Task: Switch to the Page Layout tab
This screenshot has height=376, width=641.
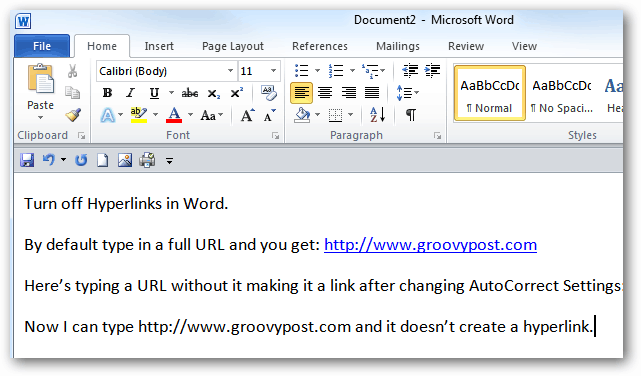Action: pos(233,46)
